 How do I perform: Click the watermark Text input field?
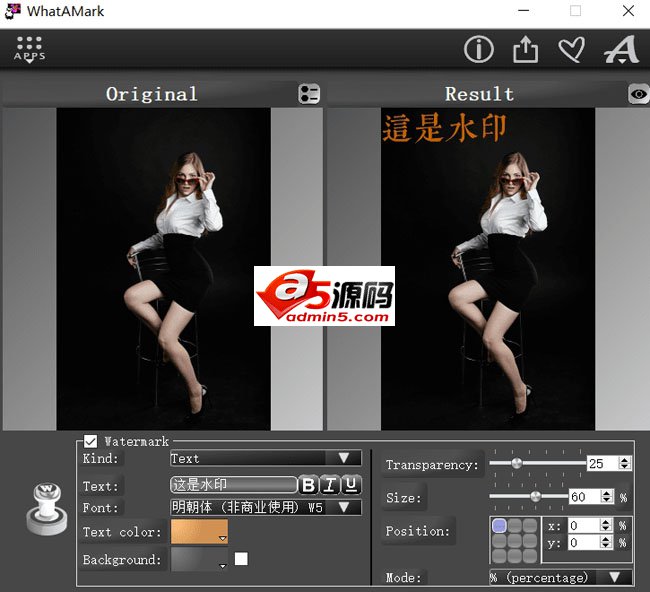tap(234, 485)
